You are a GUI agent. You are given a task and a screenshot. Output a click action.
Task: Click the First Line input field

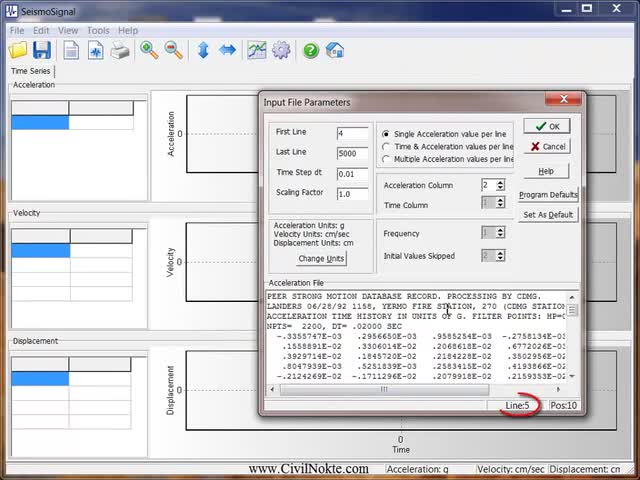pyautogui.click(x=352, y=133)
